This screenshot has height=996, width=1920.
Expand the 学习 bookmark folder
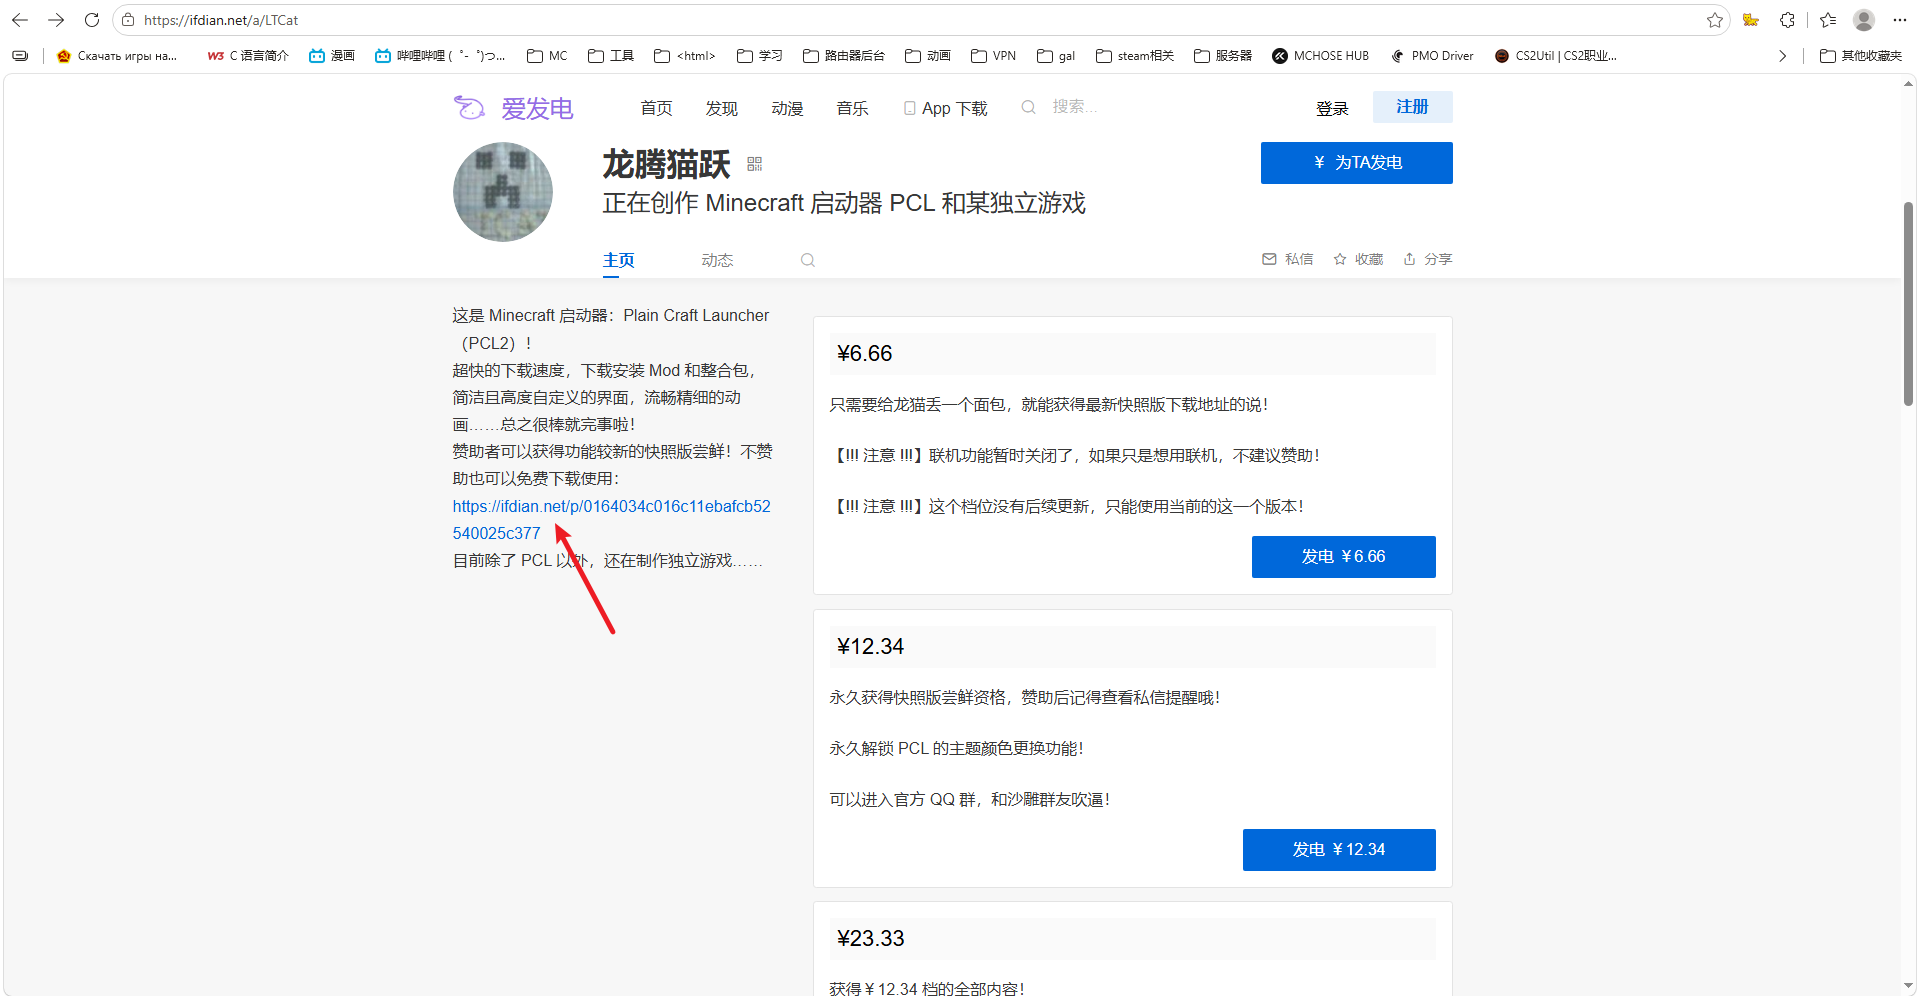(759, 56)
